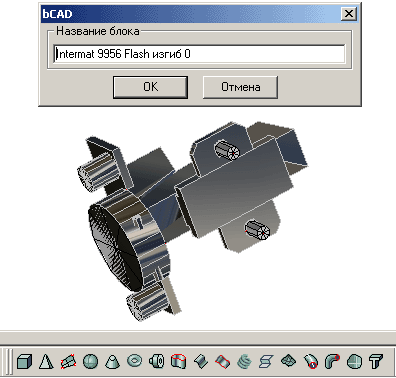Choose the bent elbow pipe tool
The image size is (396, 378).
332,361
